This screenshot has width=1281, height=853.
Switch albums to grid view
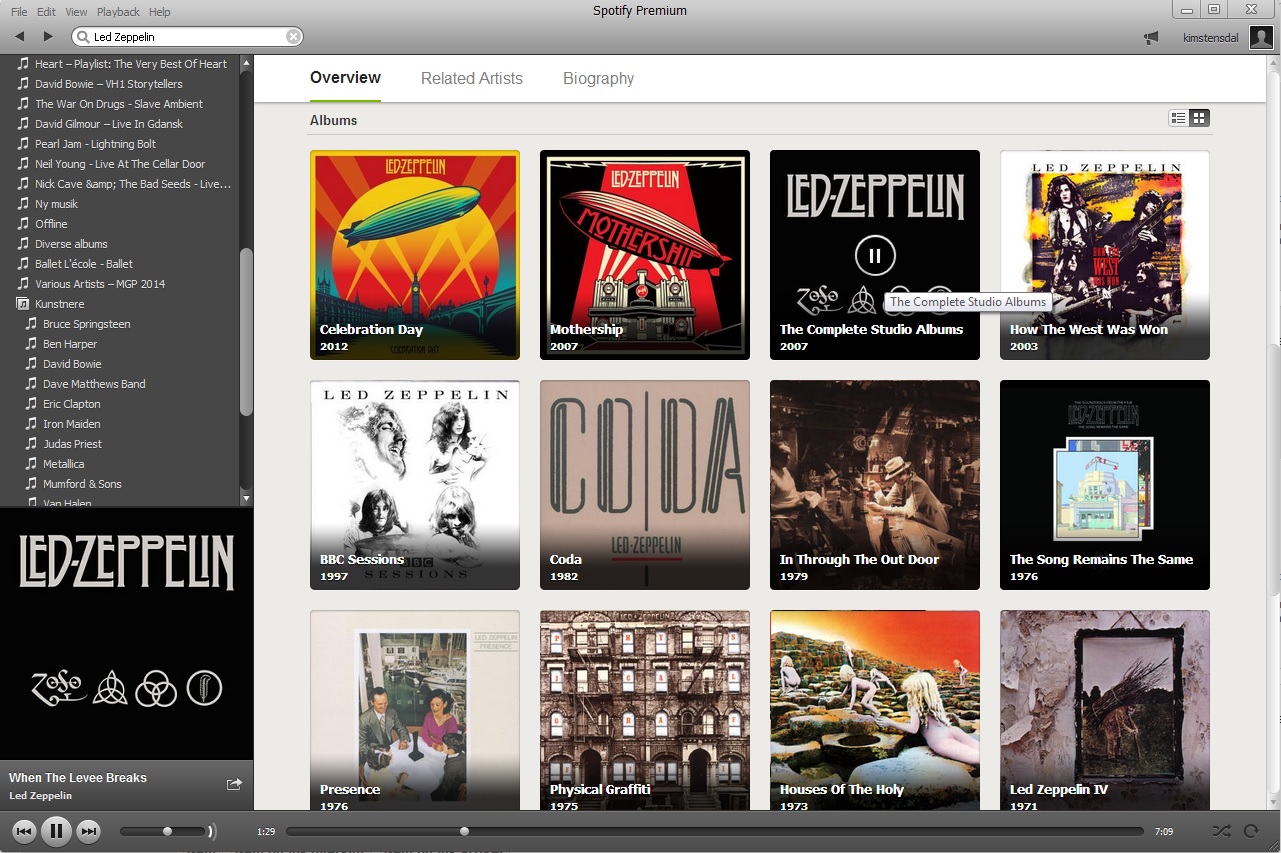pyautogui.click(x=1199, y=118)
